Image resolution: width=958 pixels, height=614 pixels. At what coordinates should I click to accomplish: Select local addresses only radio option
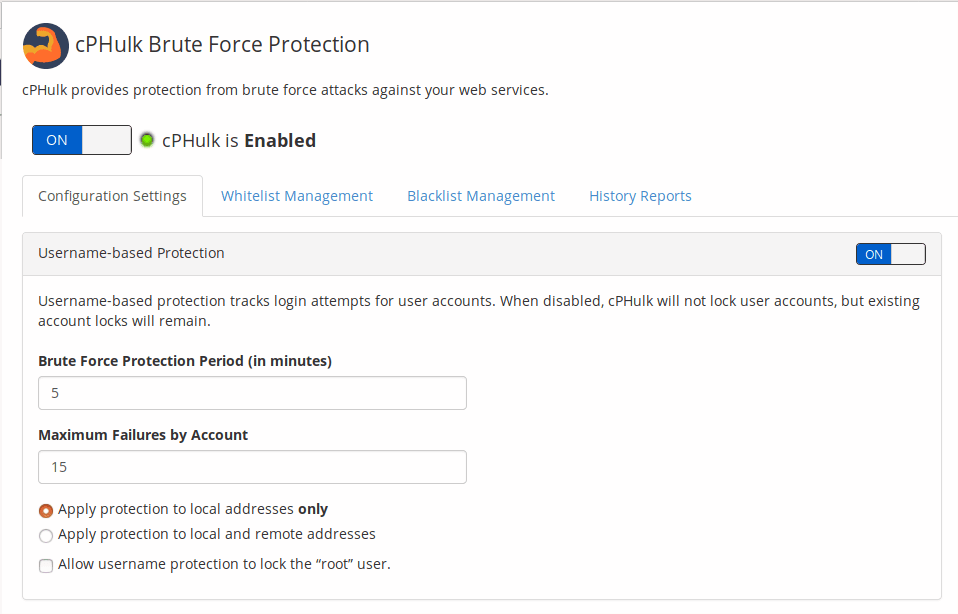point(46,510)
